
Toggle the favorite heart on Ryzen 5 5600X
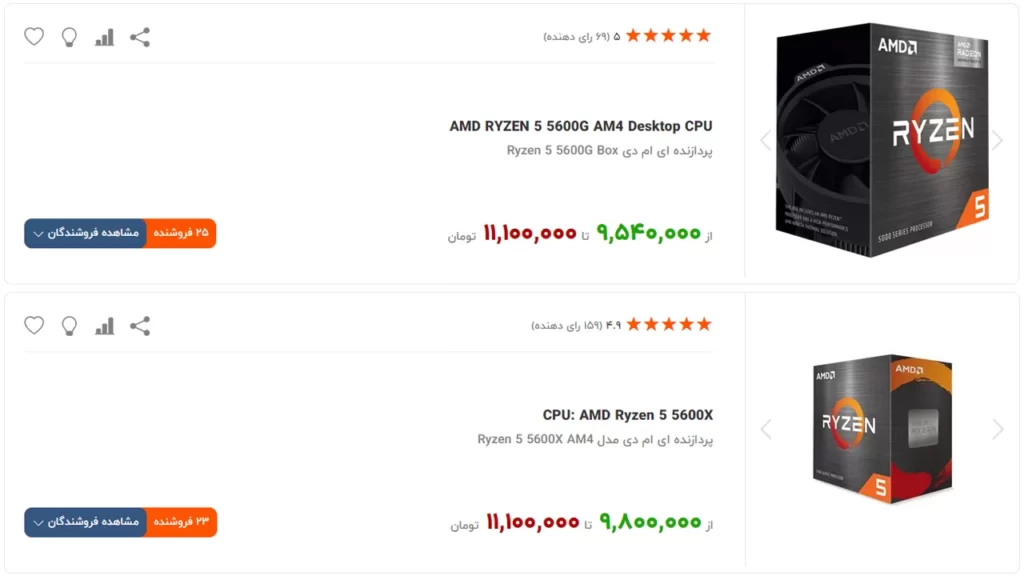pos(33,325)
